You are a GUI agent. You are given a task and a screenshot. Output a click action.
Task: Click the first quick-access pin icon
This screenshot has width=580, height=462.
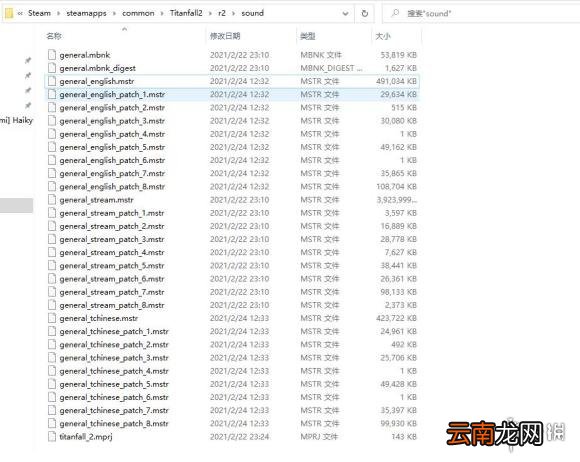(28, 60)
